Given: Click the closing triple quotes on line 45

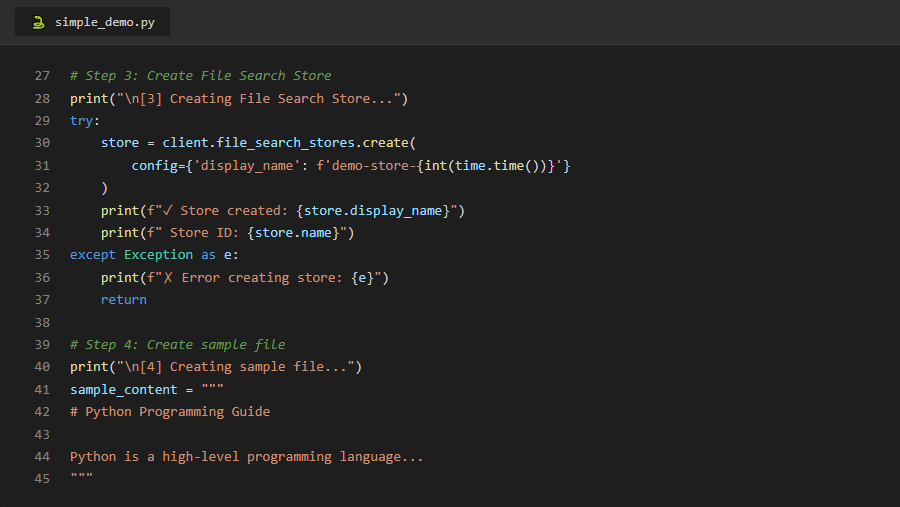Looking at the screenshot, I should pyautogui.click(x=82, y=476).
